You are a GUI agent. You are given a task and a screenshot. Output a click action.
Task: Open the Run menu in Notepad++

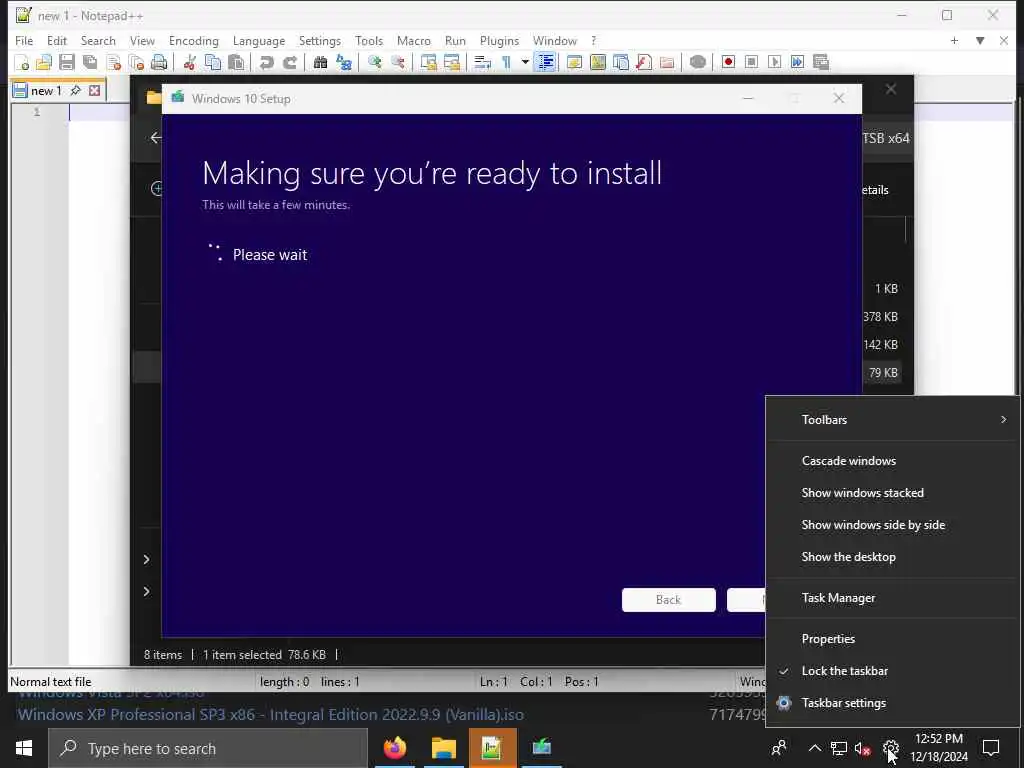pos(455,40)
